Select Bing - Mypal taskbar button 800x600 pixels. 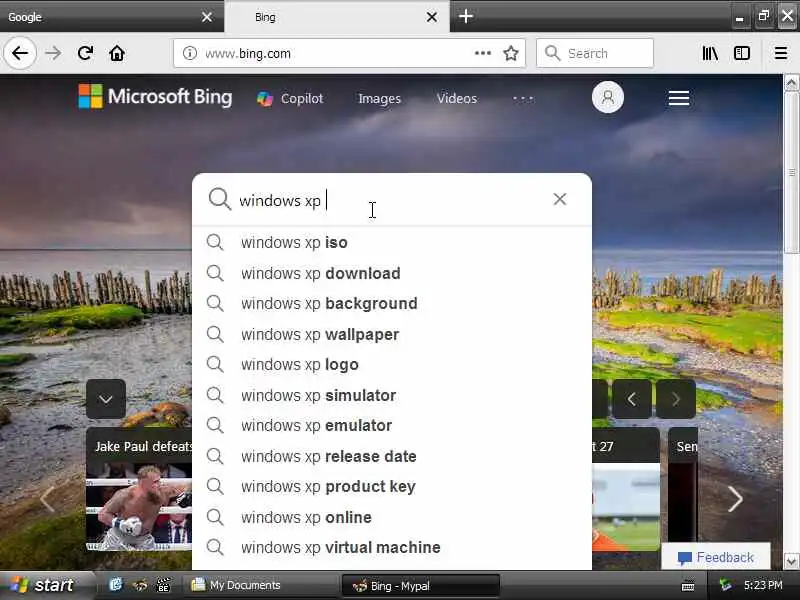tap(419, 586)
